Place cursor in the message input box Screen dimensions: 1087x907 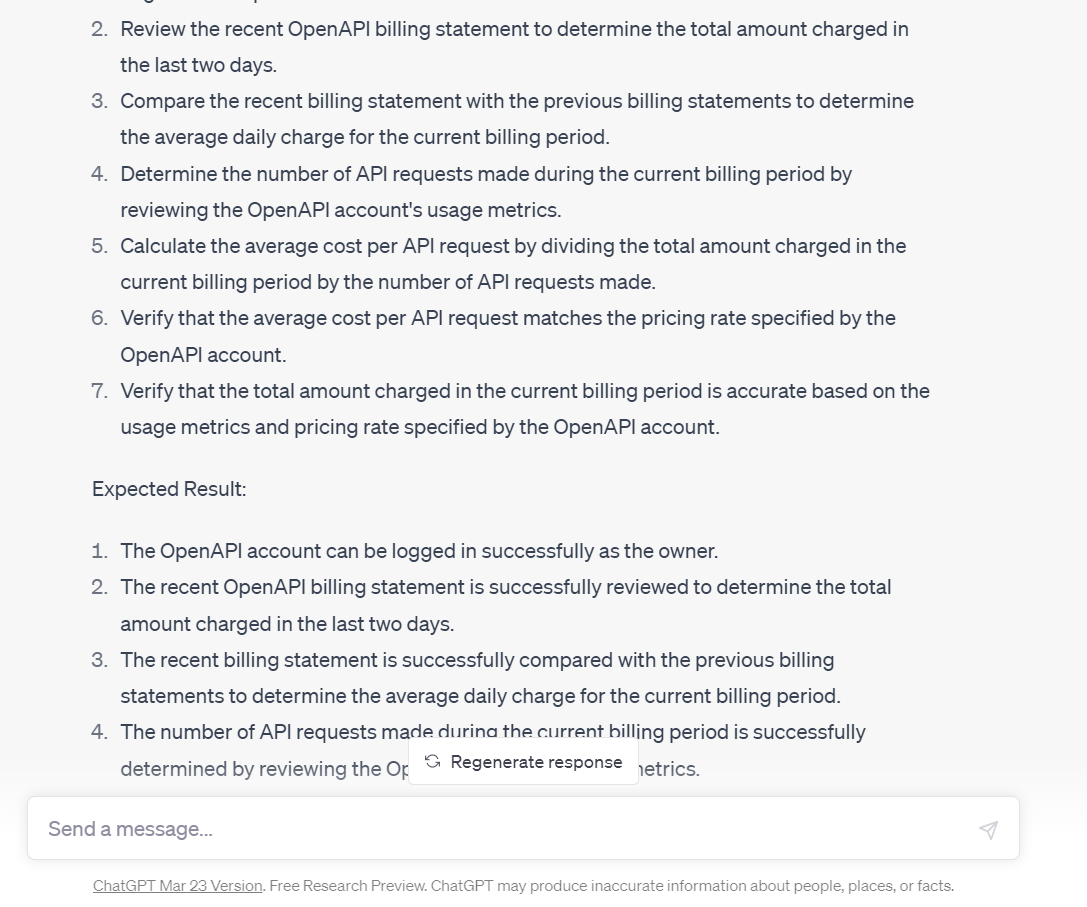(400, 828)
